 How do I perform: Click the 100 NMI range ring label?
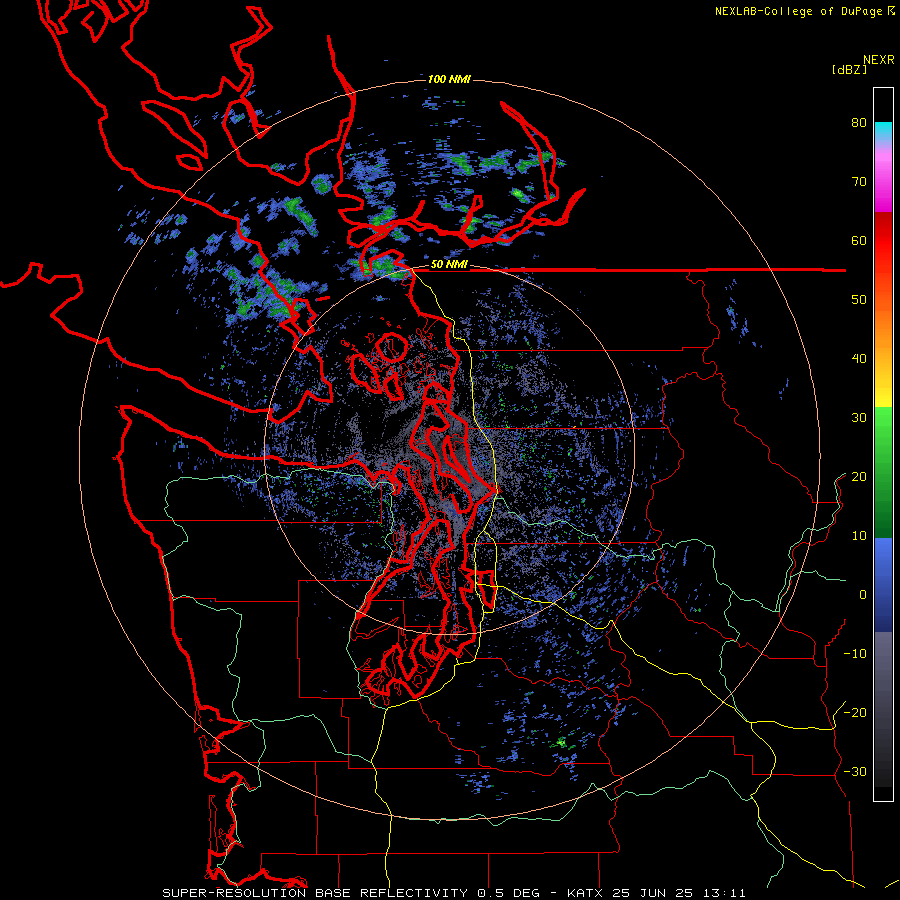coord(449,79)
